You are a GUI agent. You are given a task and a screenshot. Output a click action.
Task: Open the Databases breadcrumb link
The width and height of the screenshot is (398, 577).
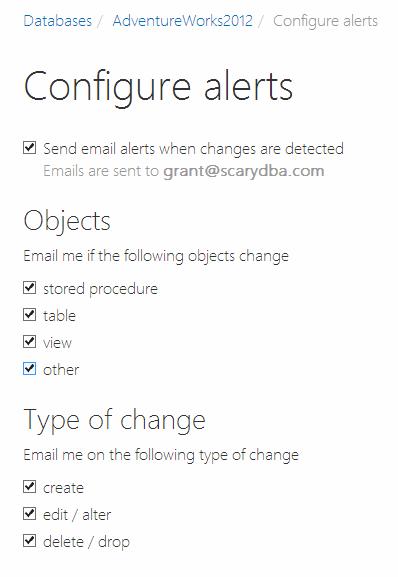pos(58,21)
